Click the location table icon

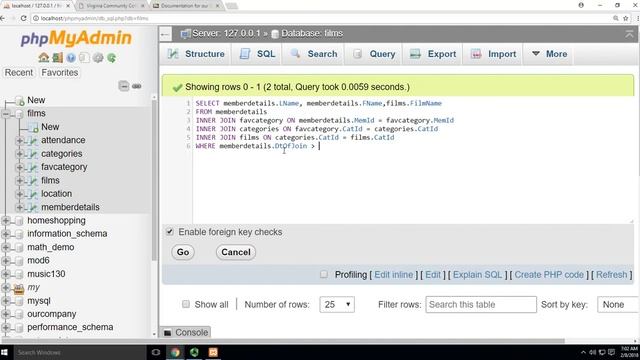coord(33,194)
